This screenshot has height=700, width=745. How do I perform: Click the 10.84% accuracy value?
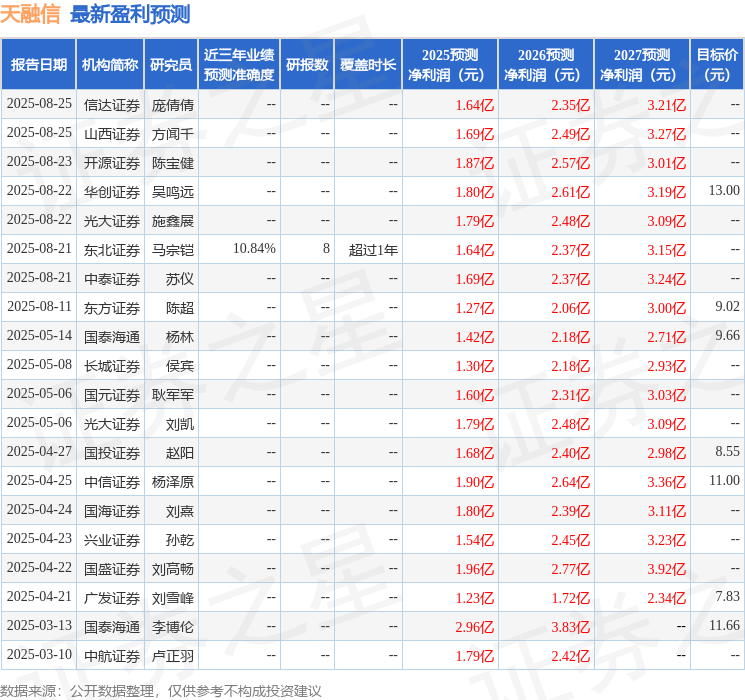pos(254,249)
